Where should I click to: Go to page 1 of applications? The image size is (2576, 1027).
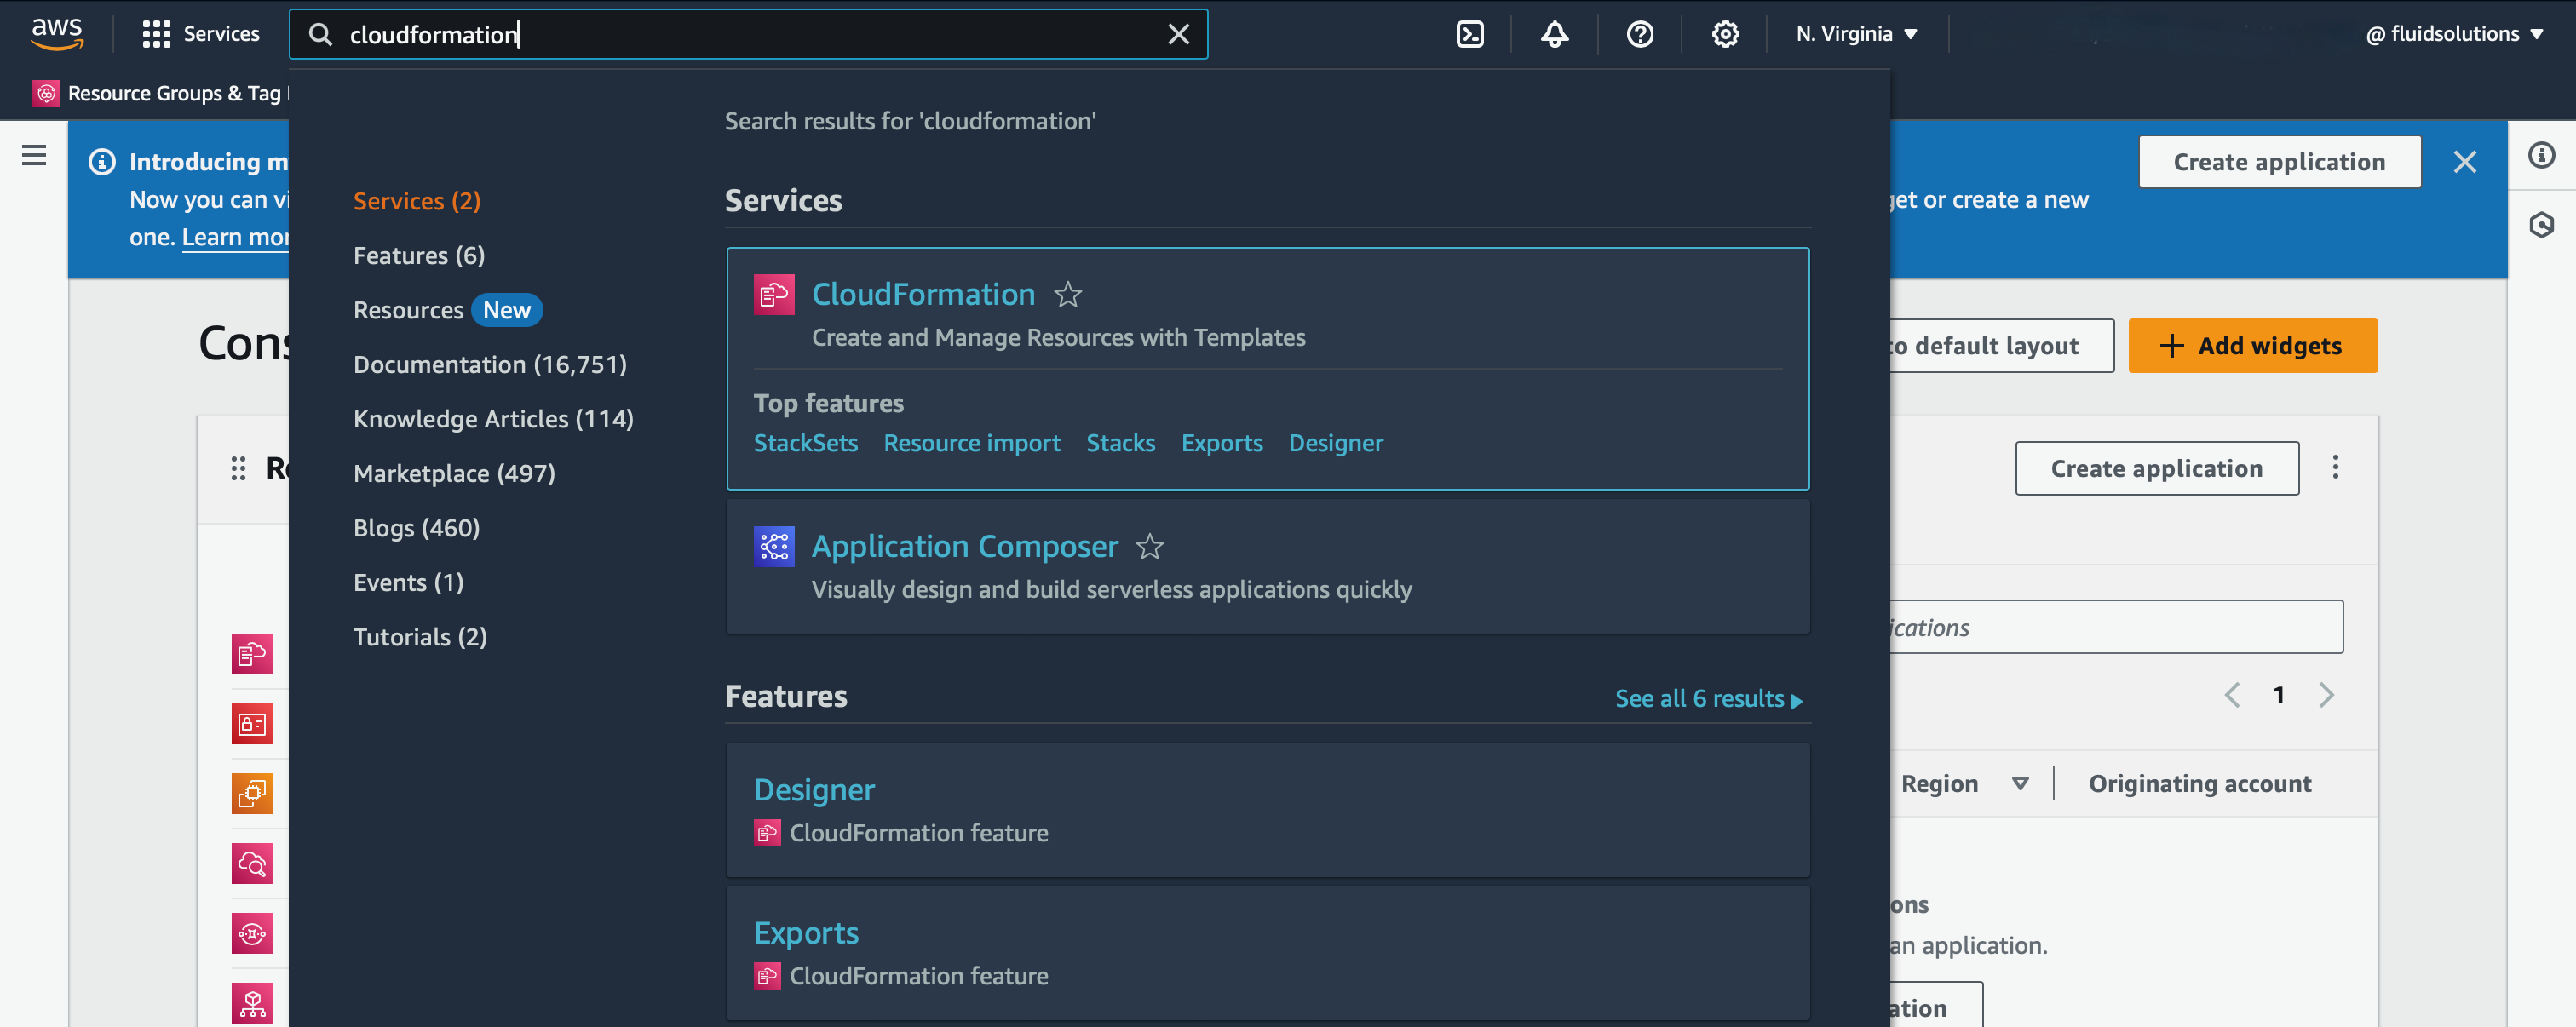tap(2279, 695)
